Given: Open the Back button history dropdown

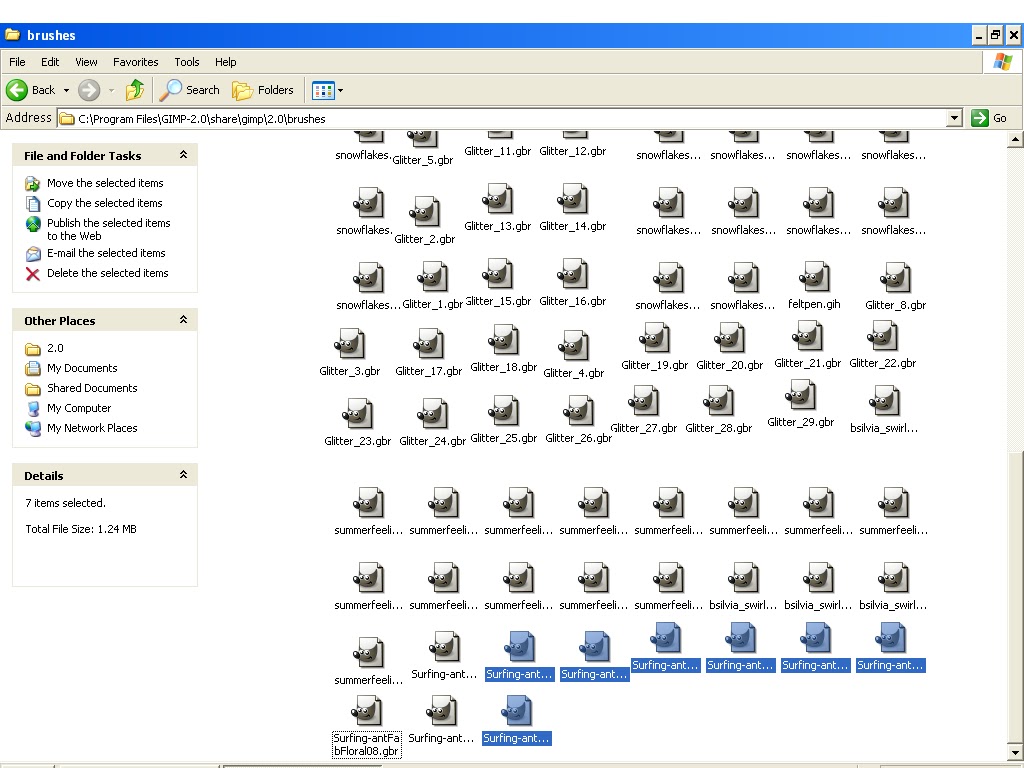Looking at the screenshot, I should tap(64, 90).
